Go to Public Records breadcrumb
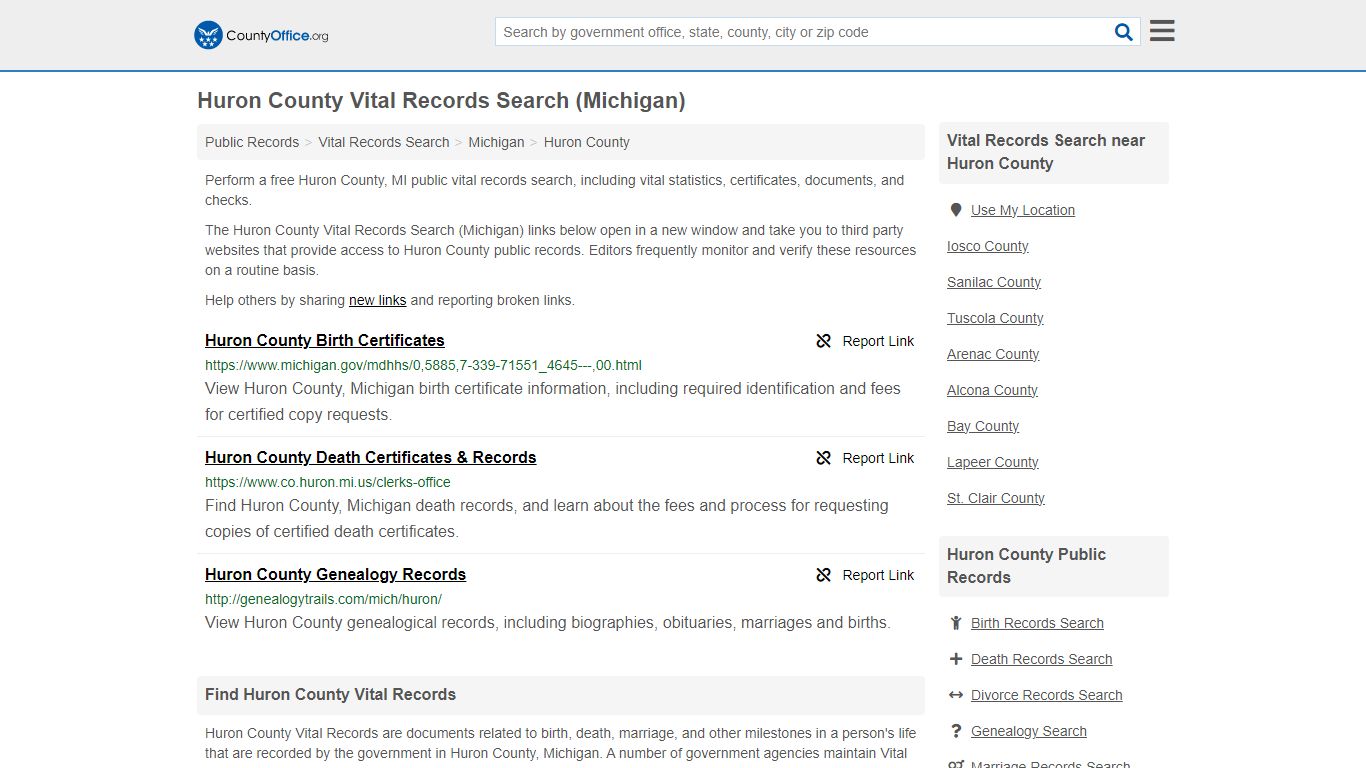Viewport: 1366px width, 768px height. (252, 142)
